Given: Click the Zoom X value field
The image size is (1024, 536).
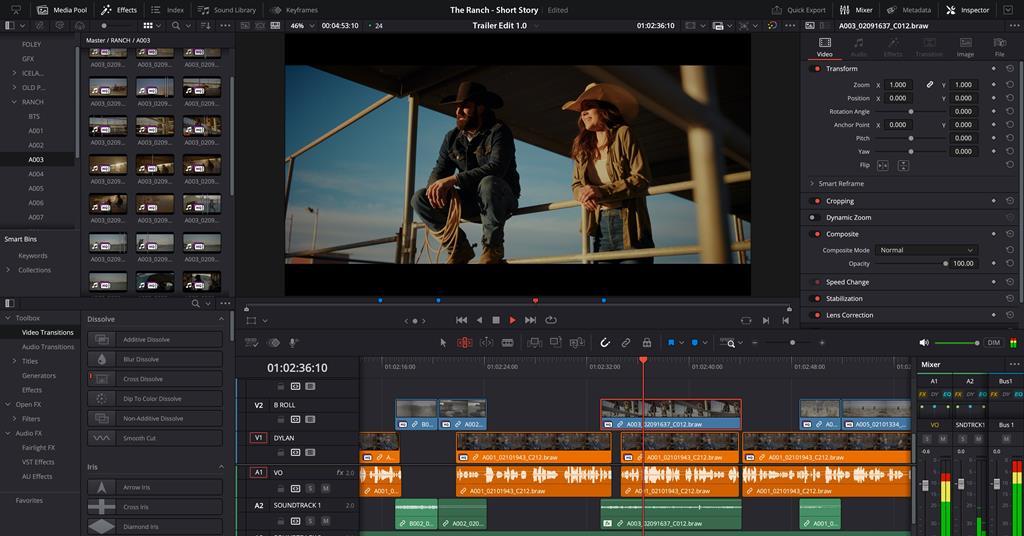Looking at the screenshot, I should pyautogui.click(x=899, y=85).
